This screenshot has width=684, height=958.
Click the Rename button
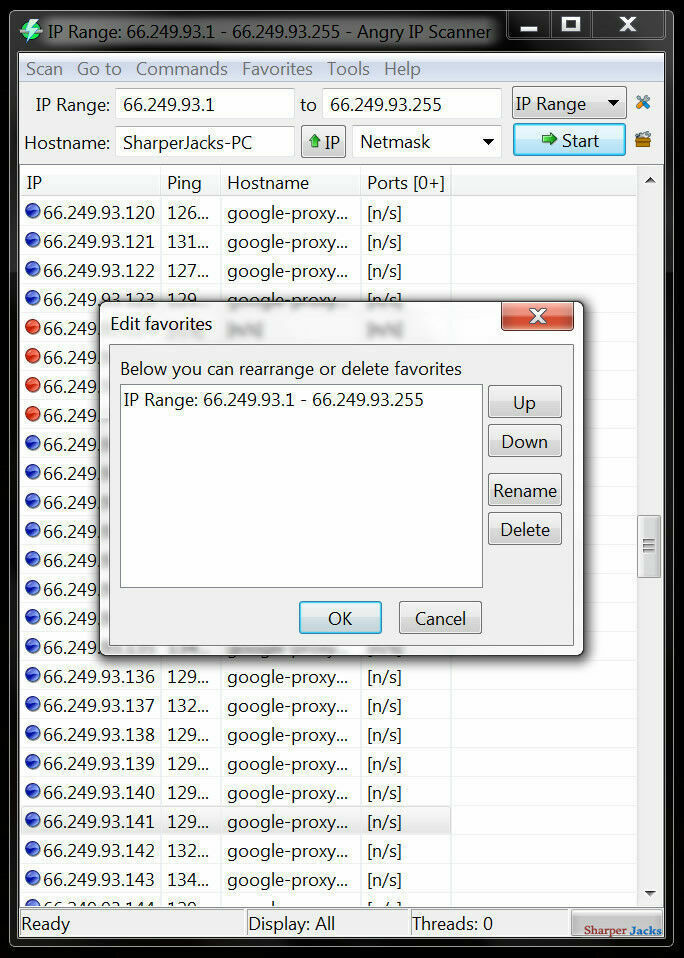point(525,490)
